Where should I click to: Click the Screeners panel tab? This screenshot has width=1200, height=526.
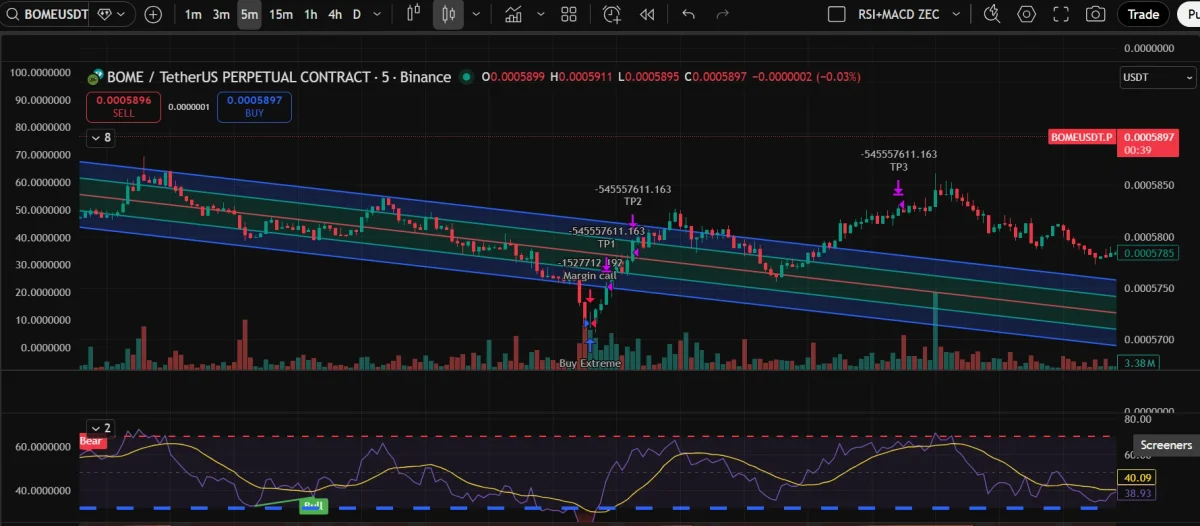click(1166, 445)
